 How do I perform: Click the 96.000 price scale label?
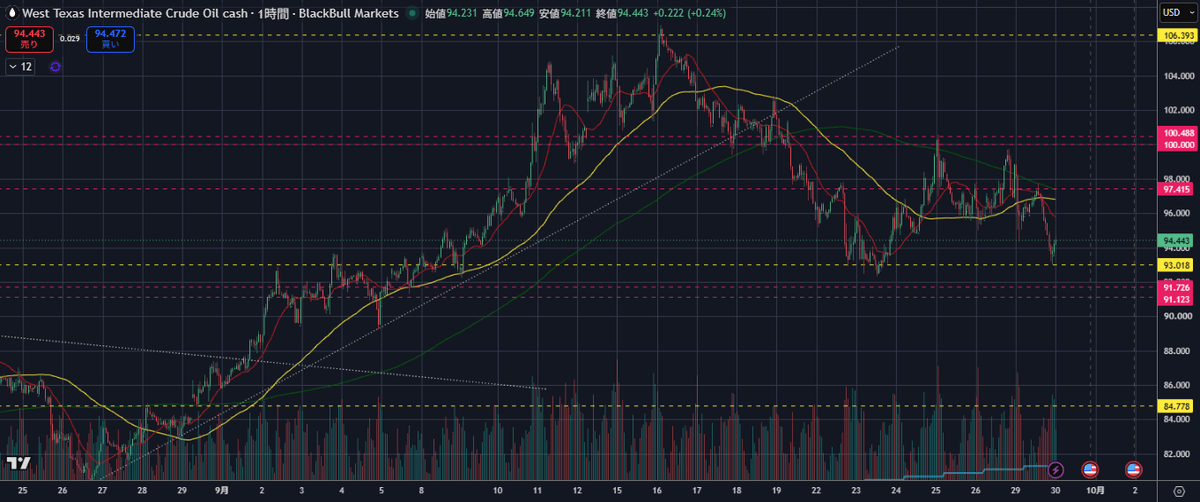[x=1177, y=214]
